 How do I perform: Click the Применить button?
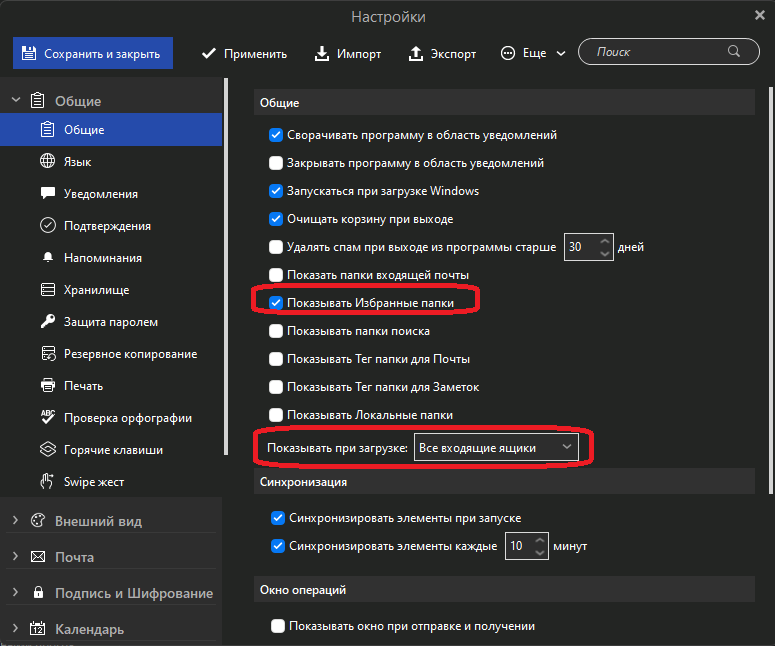click(245, 53)
